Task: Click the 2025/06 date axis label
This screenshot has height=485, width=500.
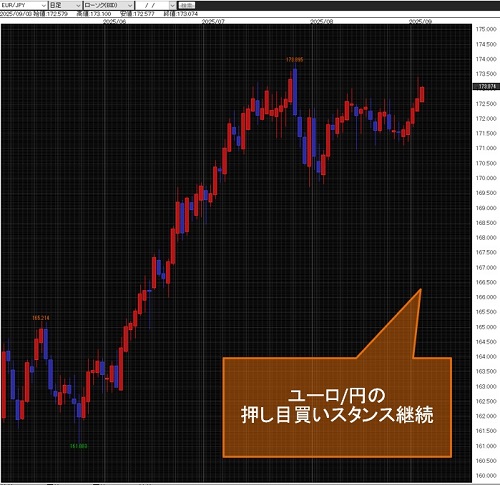Action: point(114,21)
